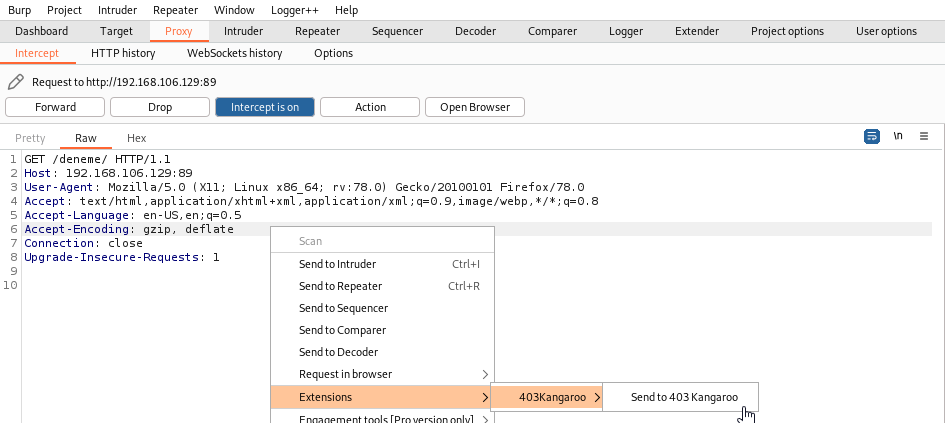Viewport: 945px width, 423px height.
Task: Choose Send to Decoder from the context menu
Action: click(383, 352)
